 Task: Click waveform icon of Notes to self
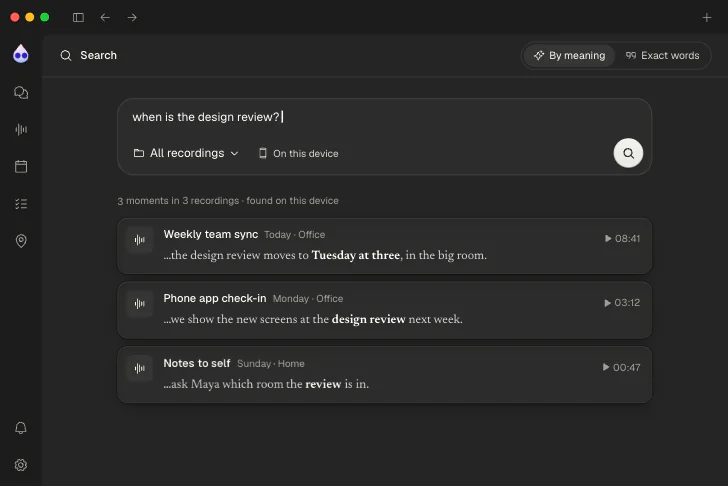click(x=140, y=369)
